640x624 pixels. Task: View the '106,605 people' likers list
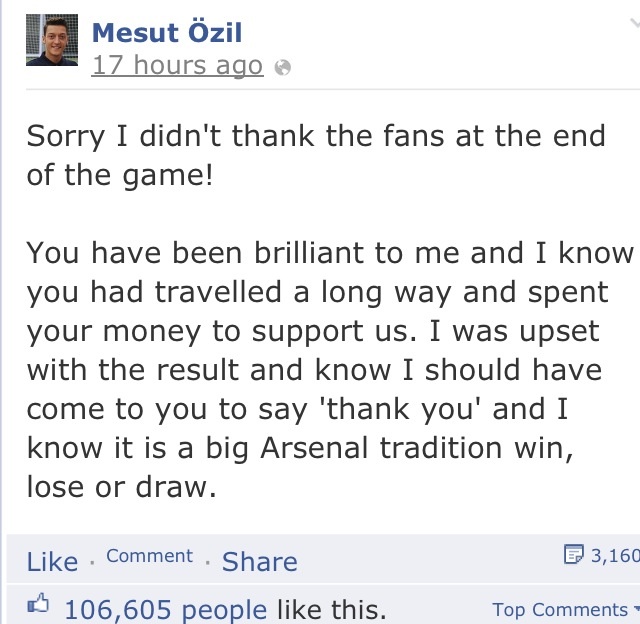[x=166, y=609]
